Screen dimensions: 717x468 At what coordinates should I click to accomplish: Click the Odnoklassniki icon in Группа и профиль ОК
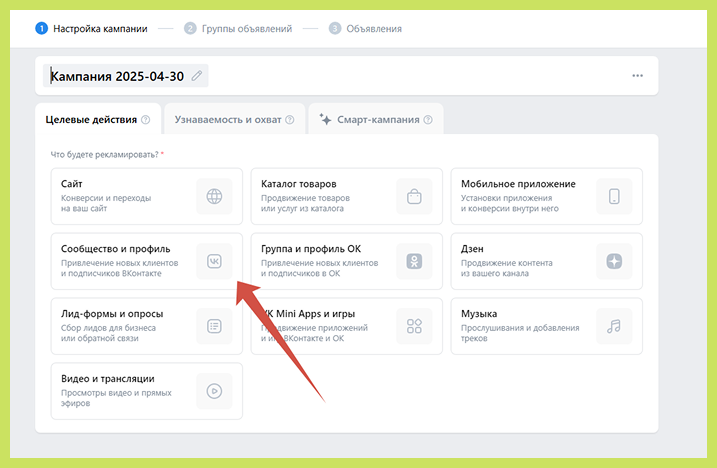(x=414, y=261)
